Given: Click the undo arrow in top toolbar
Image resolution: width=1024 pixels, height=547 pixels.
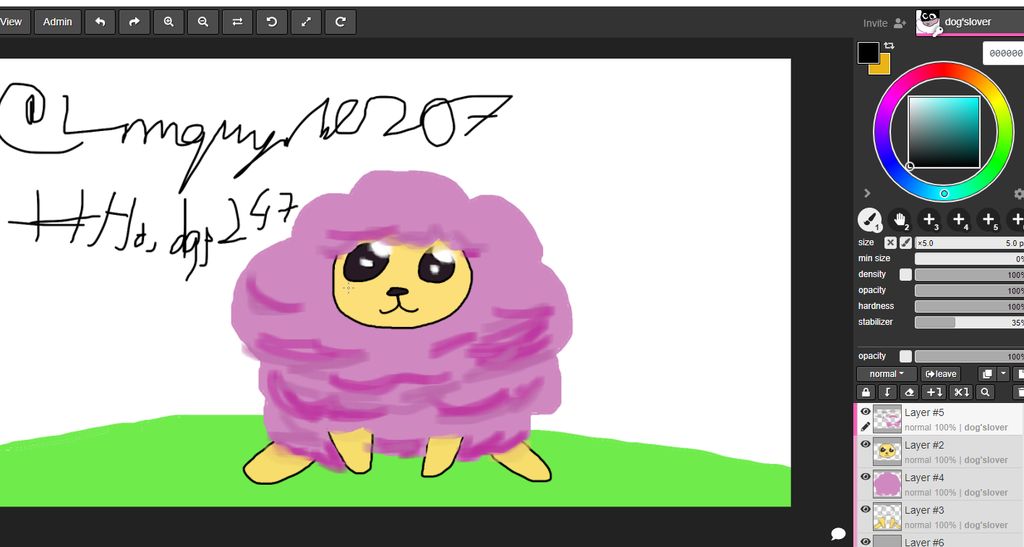Looking at the screenshot, I should (100, 22).
